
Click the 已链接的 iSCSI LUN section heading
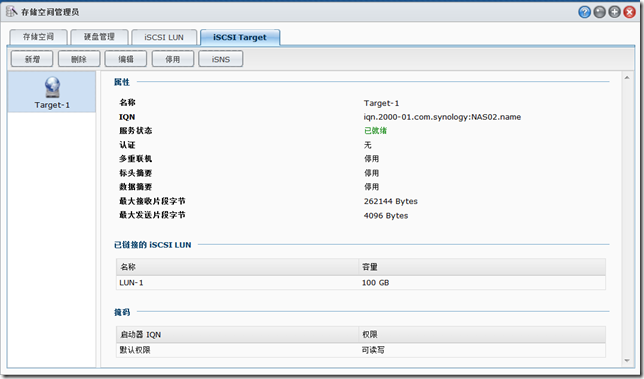tap(153, 245)
